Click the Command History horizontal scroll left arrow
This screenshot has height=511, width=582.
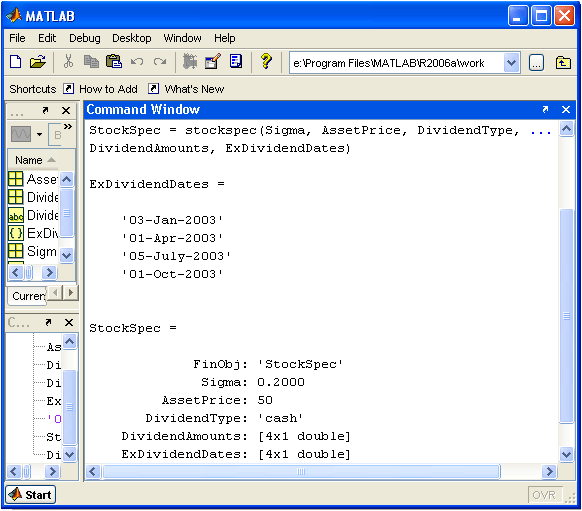click(x=14, y=472)
